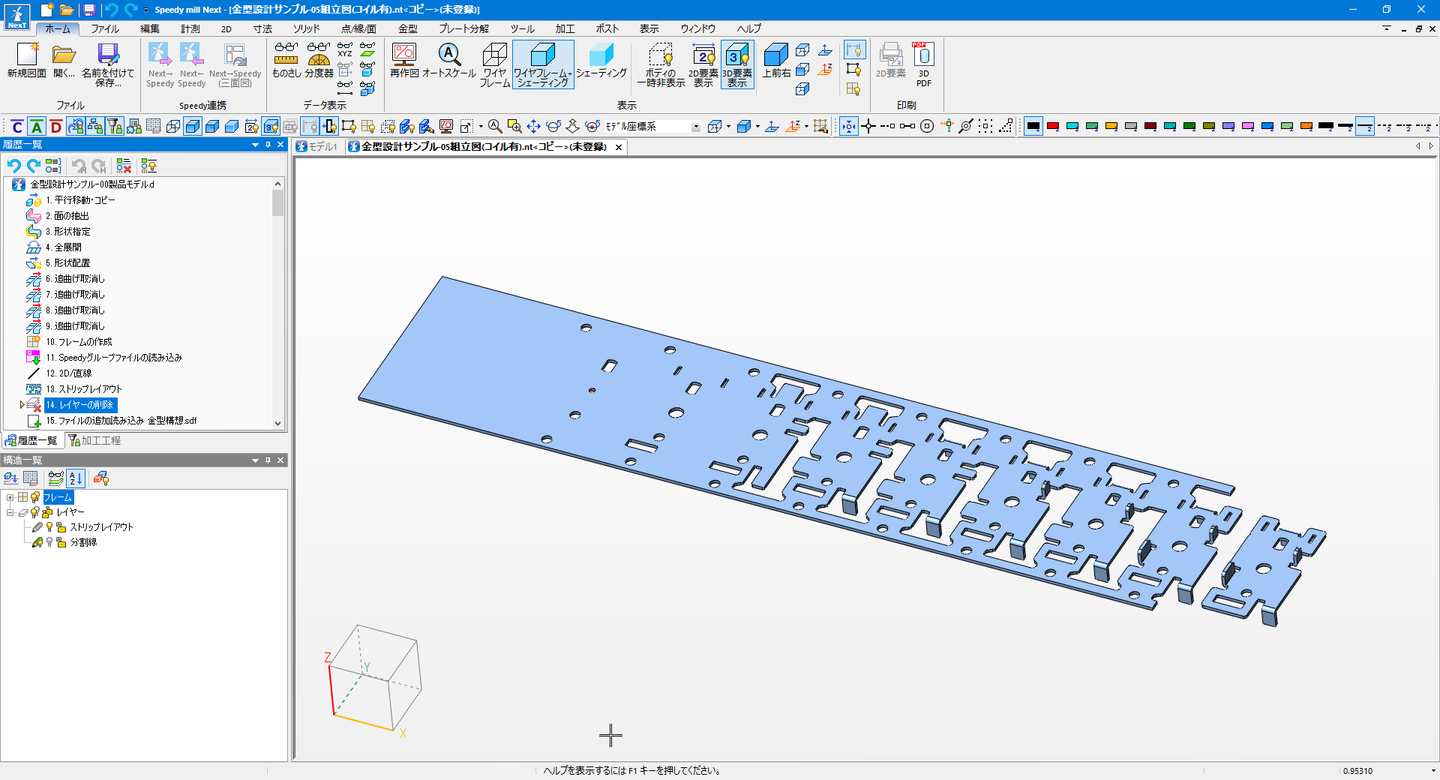Click 名前を付けて保存 save-as button
The image size is (1440, 780).
[x=108, y=64]
